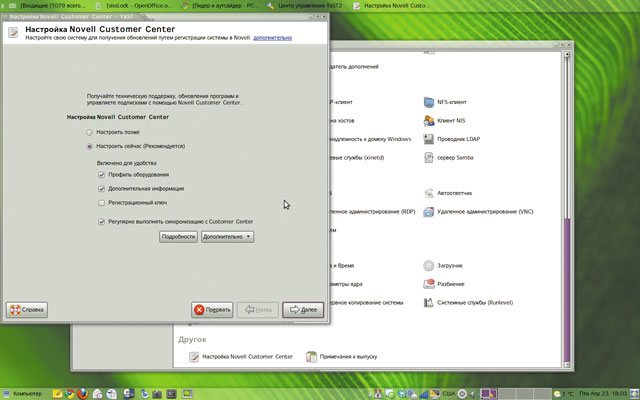The height and width of the screenshot is (400, 640).
Task: Select 'Настроить сейчас (Рекомендуется)' radio option
Action: (x=89, y=147)
